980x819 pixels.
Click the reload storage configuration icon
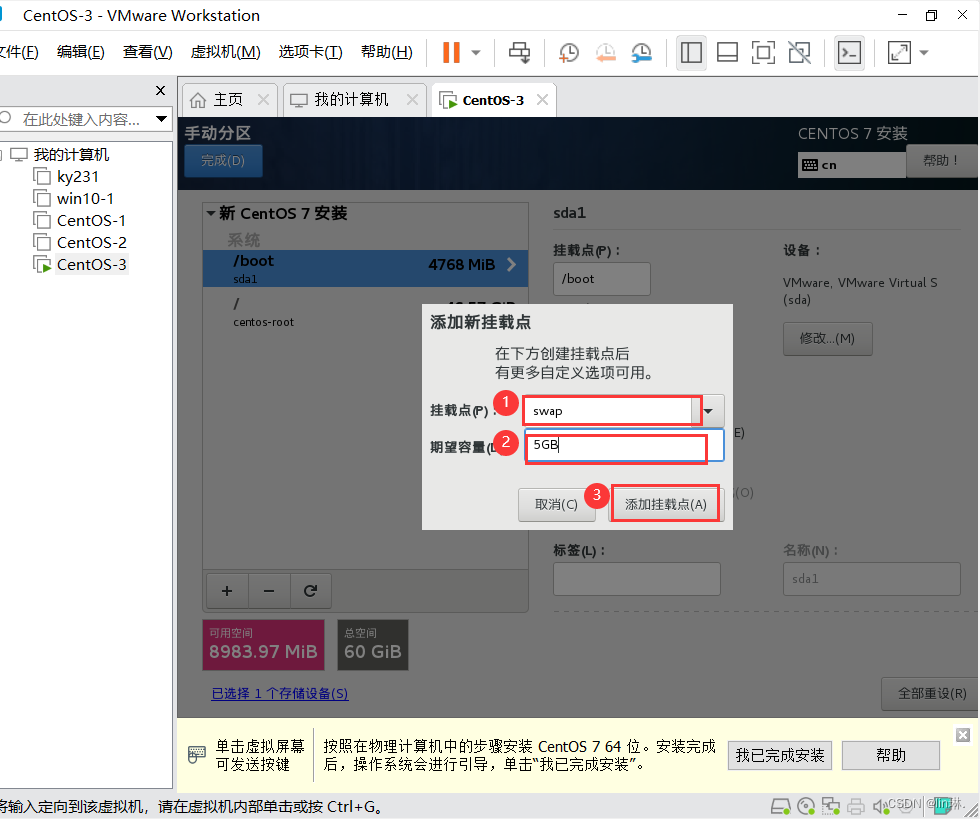point(311,591)
